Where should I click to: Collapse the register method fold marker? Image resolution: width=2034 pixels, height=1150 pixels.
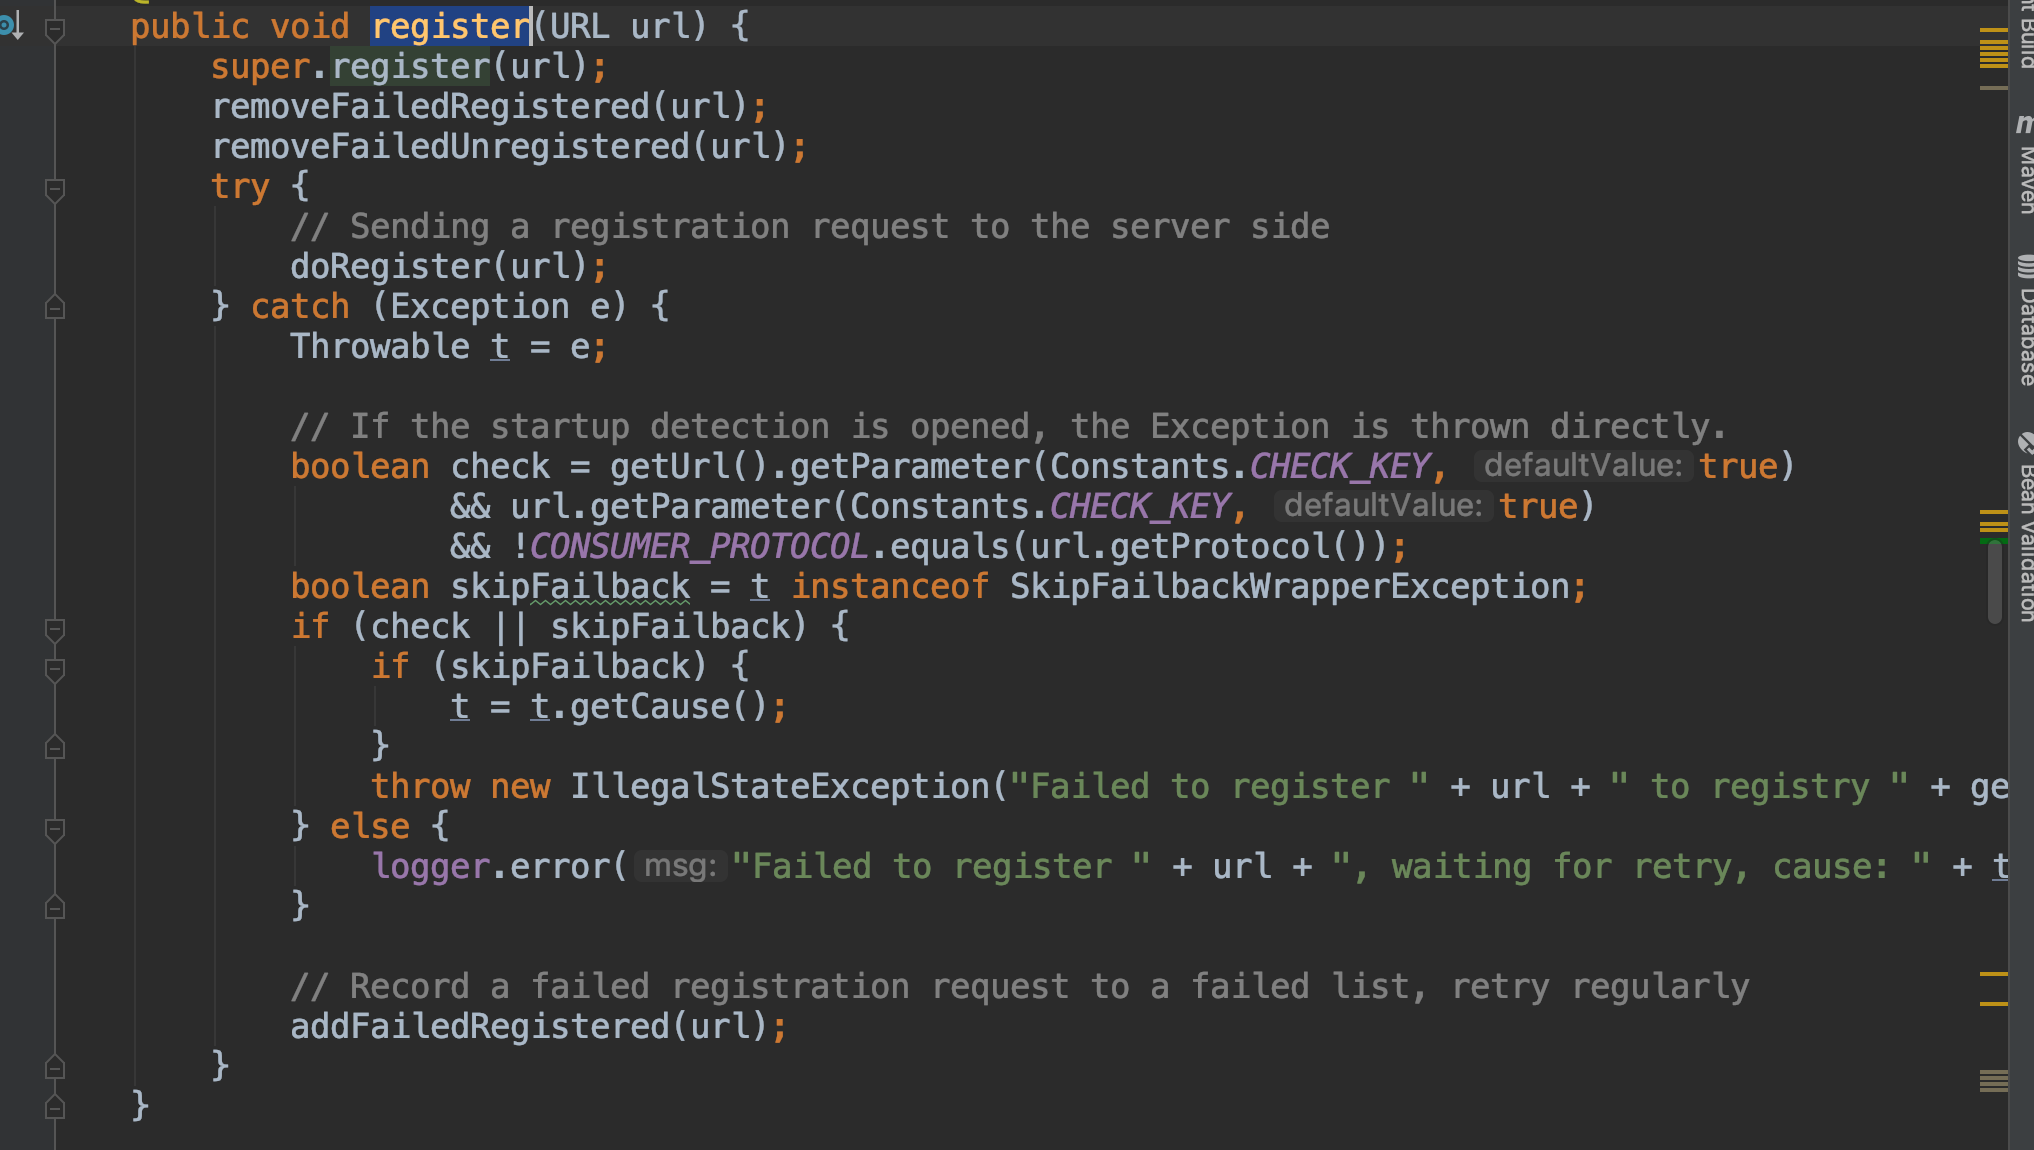point(55,30)
